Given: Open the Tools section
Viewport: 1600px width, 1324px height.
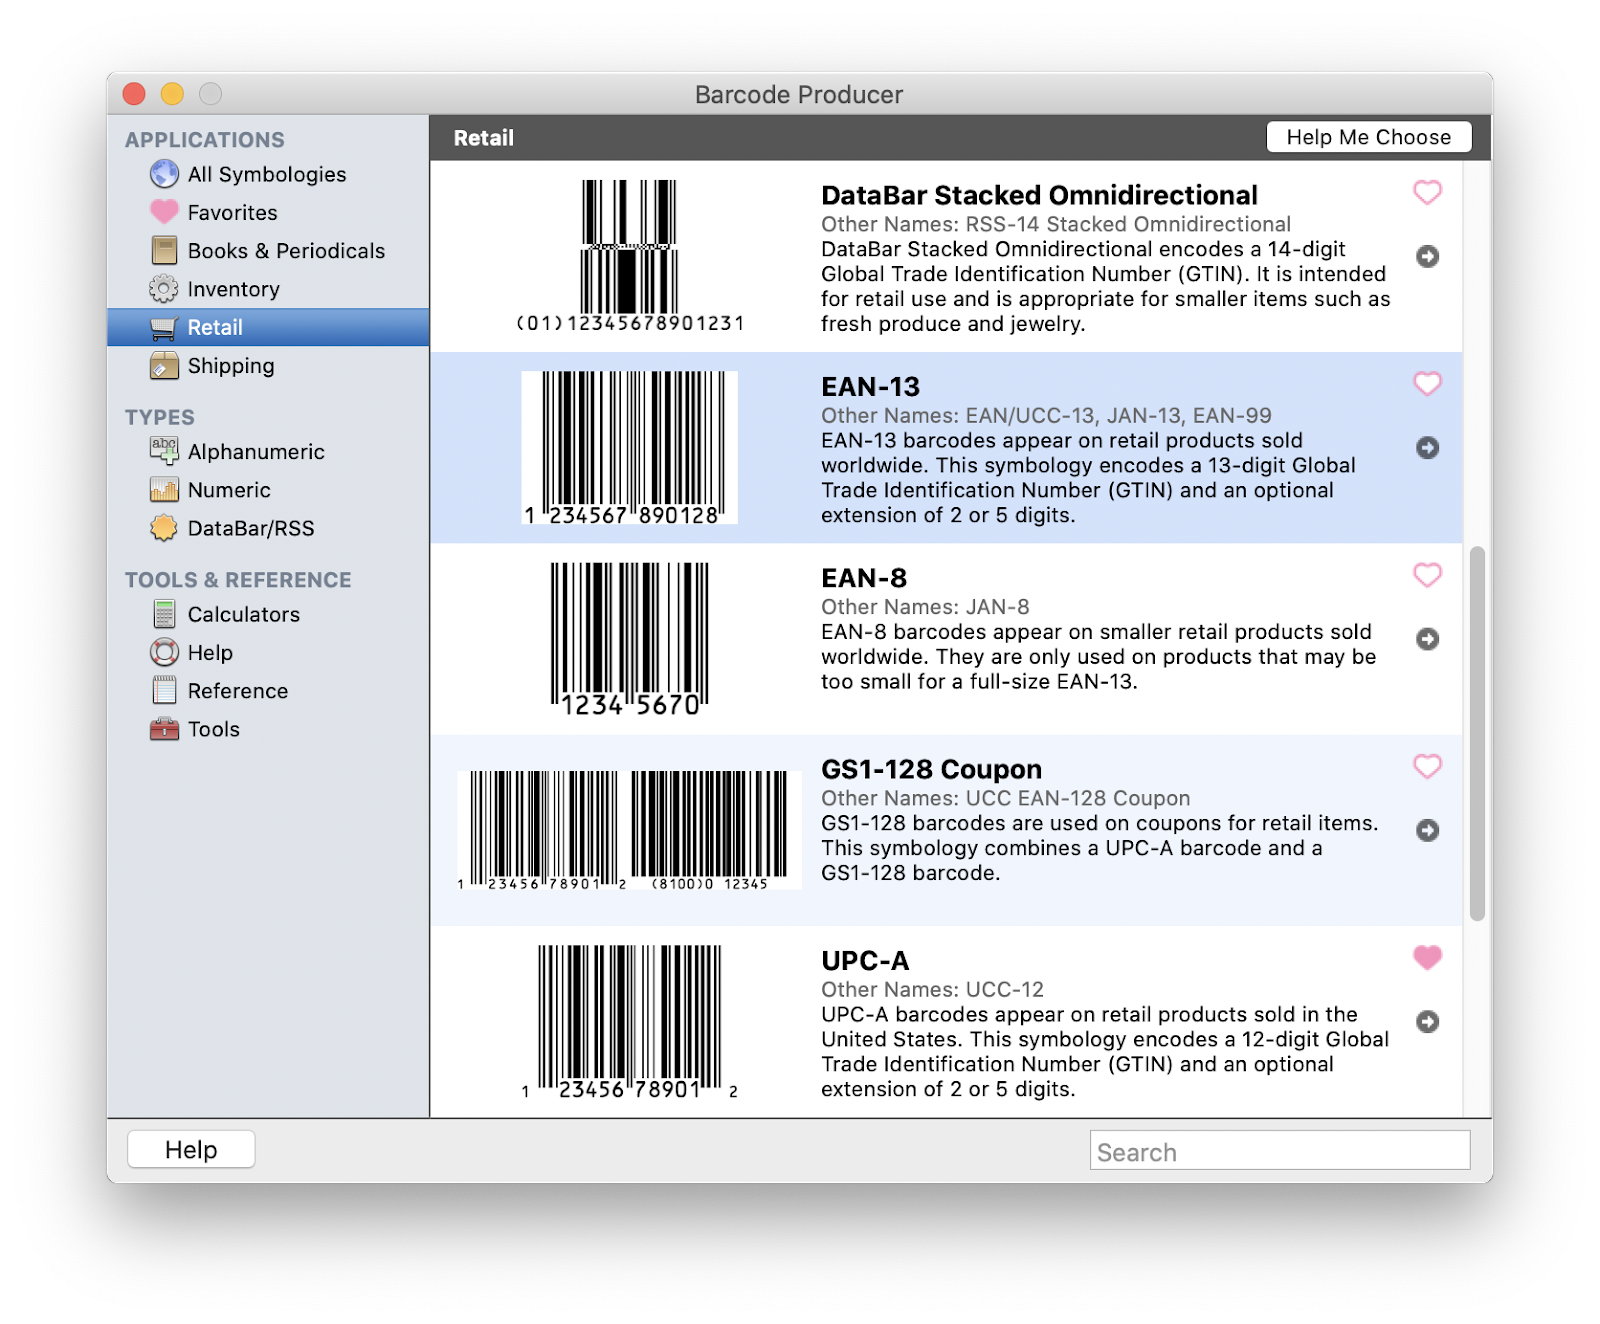Looking at the screenshot, I should click(268, 729).
